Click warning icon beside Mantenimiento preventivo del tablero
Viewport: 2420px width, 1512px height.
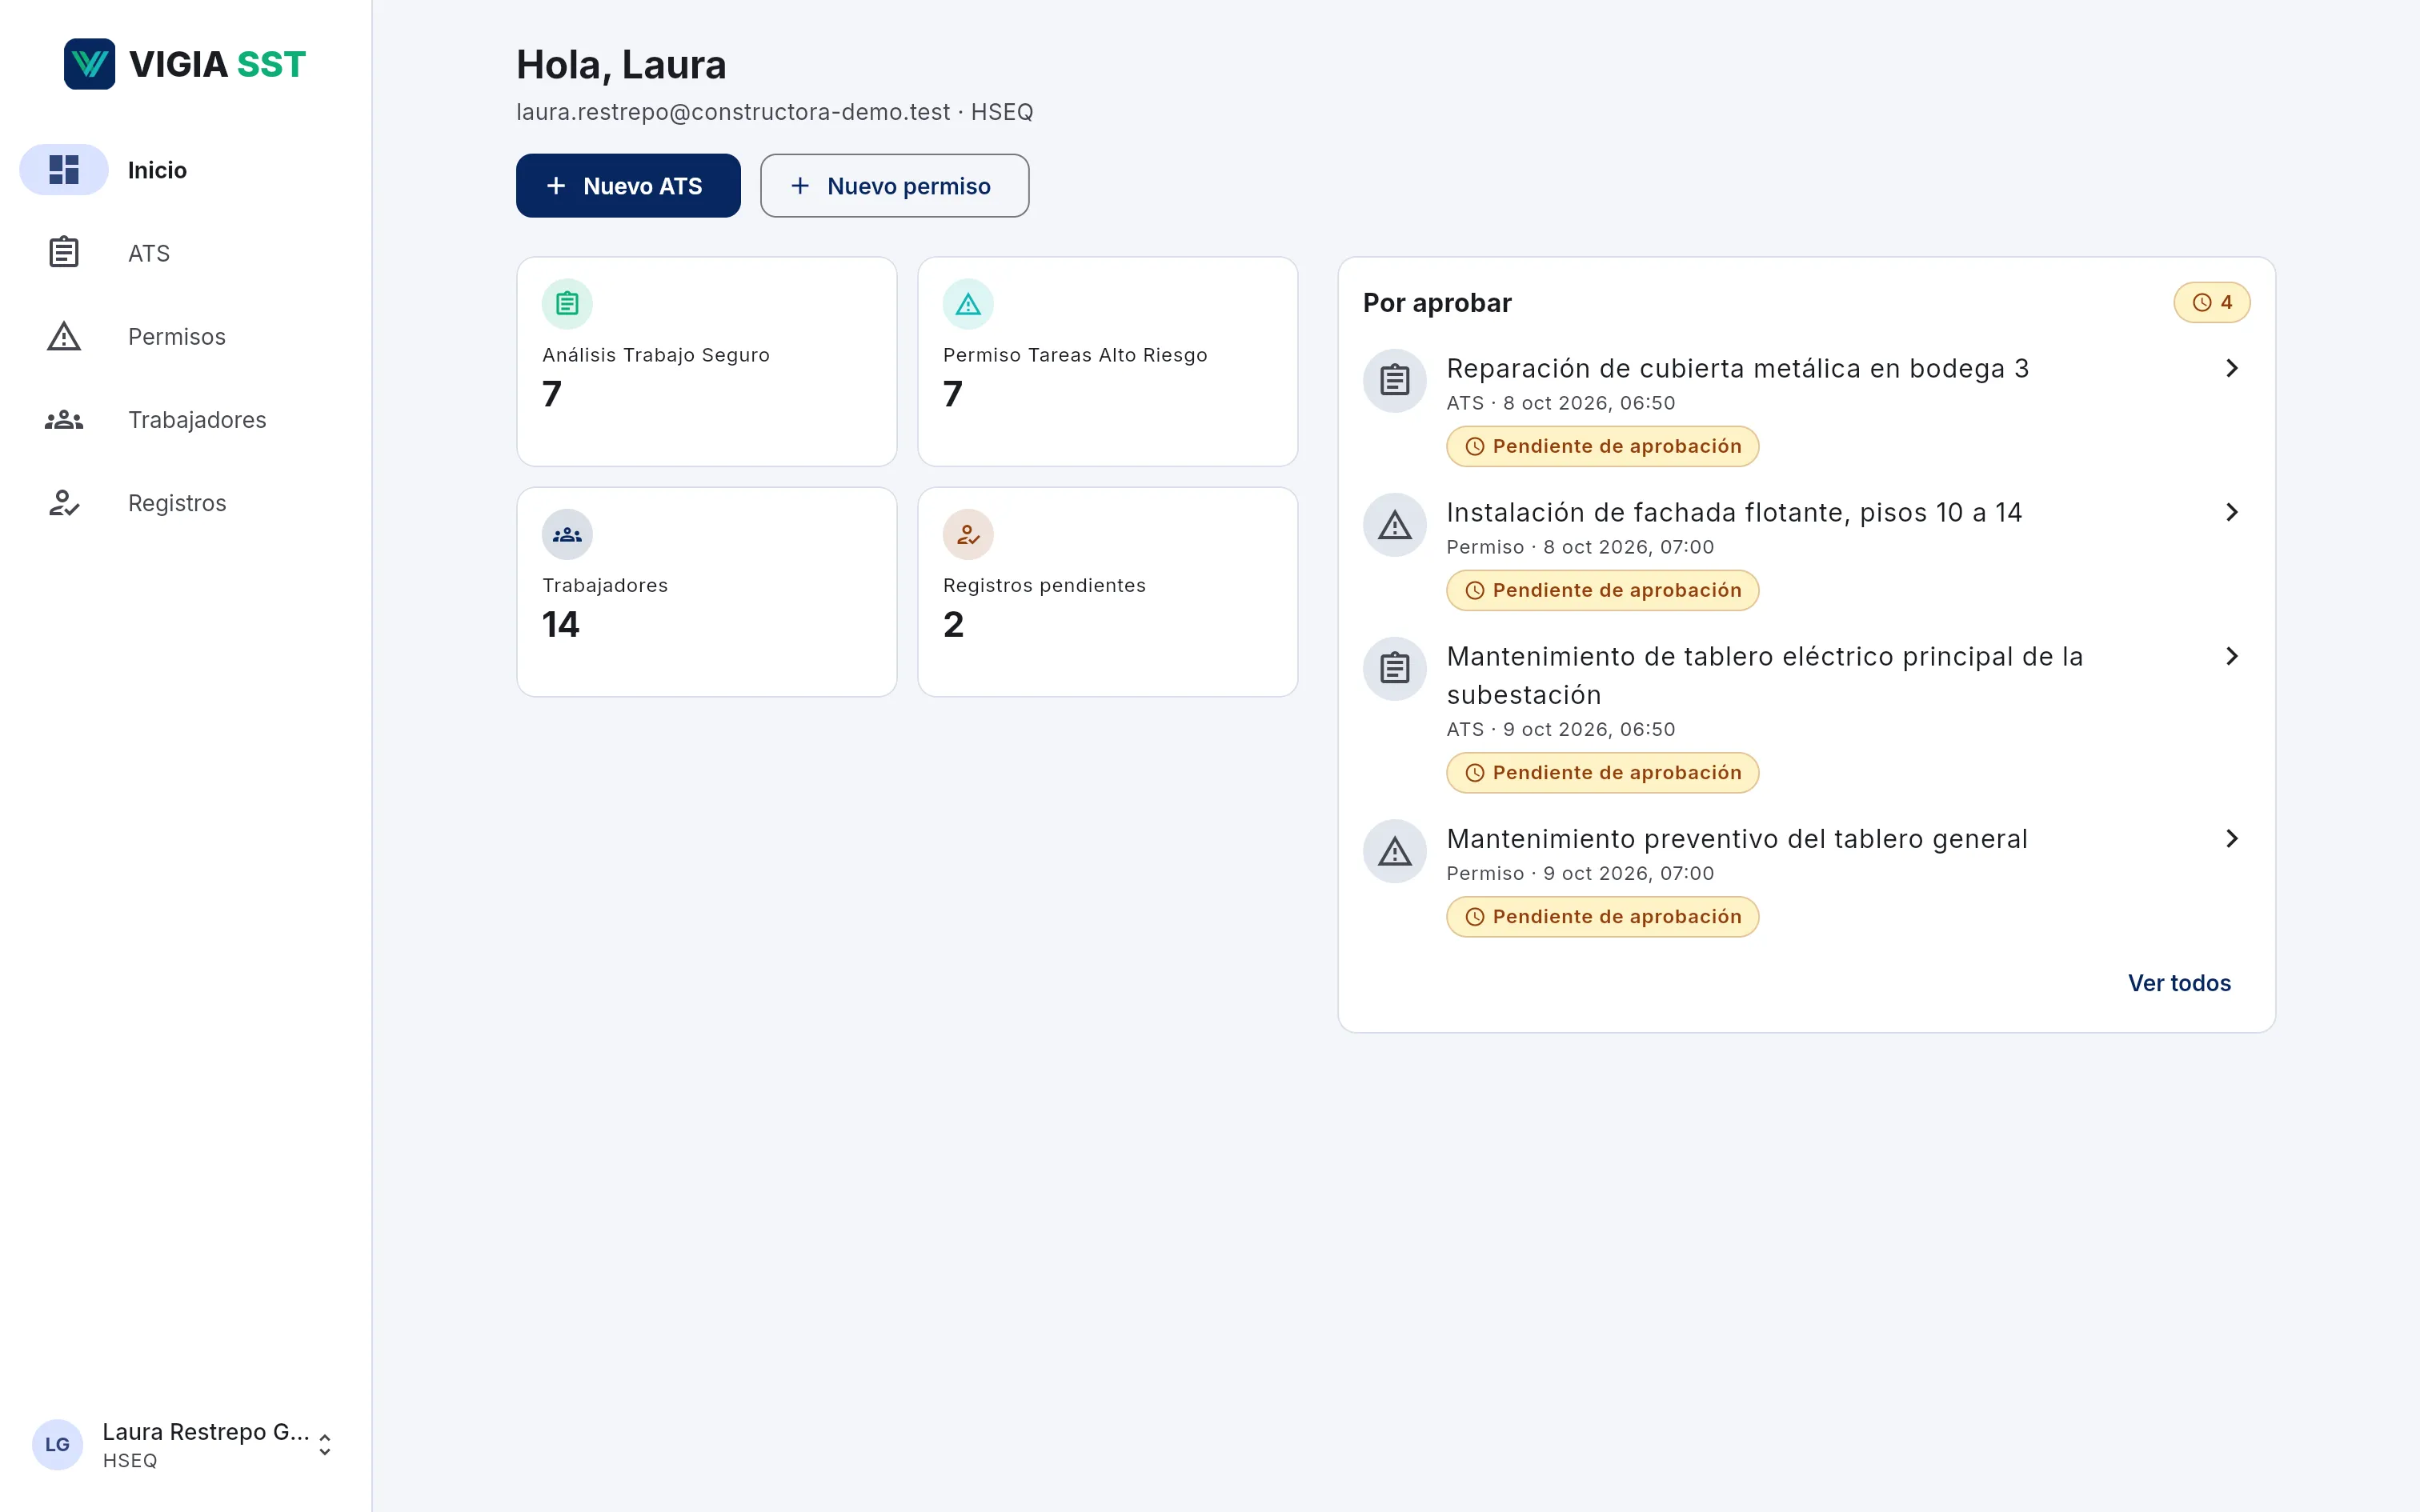coord(1395,851)
